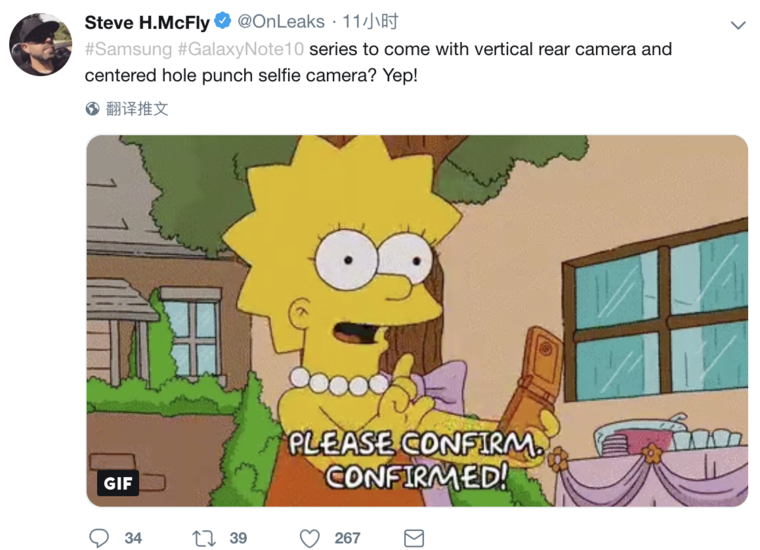Viewport: 760px width, 550px height.
Task: Send tweet via envelope message icon
Action: tap(414, 538)
